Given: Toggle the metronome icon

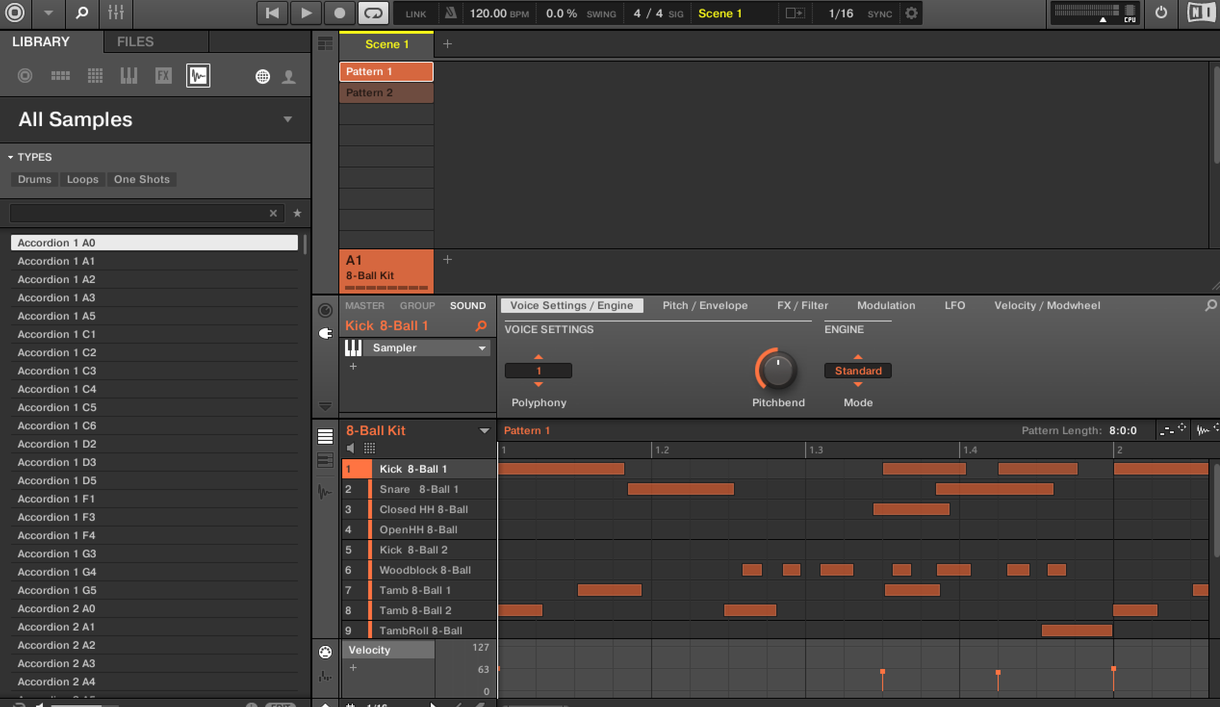Looking at the screenshot, I should [450, 14].
